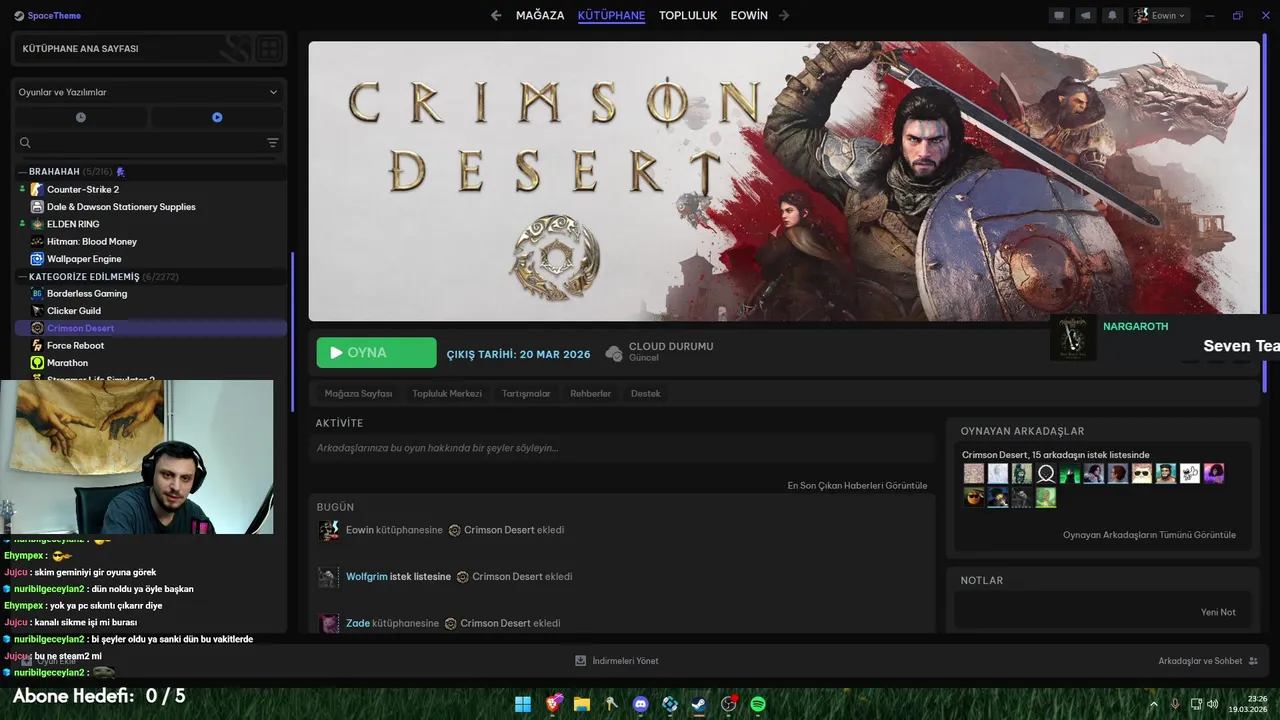This screenshot has height=720, width=1280.
Task: Open Brave browser from the taskbar
Action: coord(553,704)
